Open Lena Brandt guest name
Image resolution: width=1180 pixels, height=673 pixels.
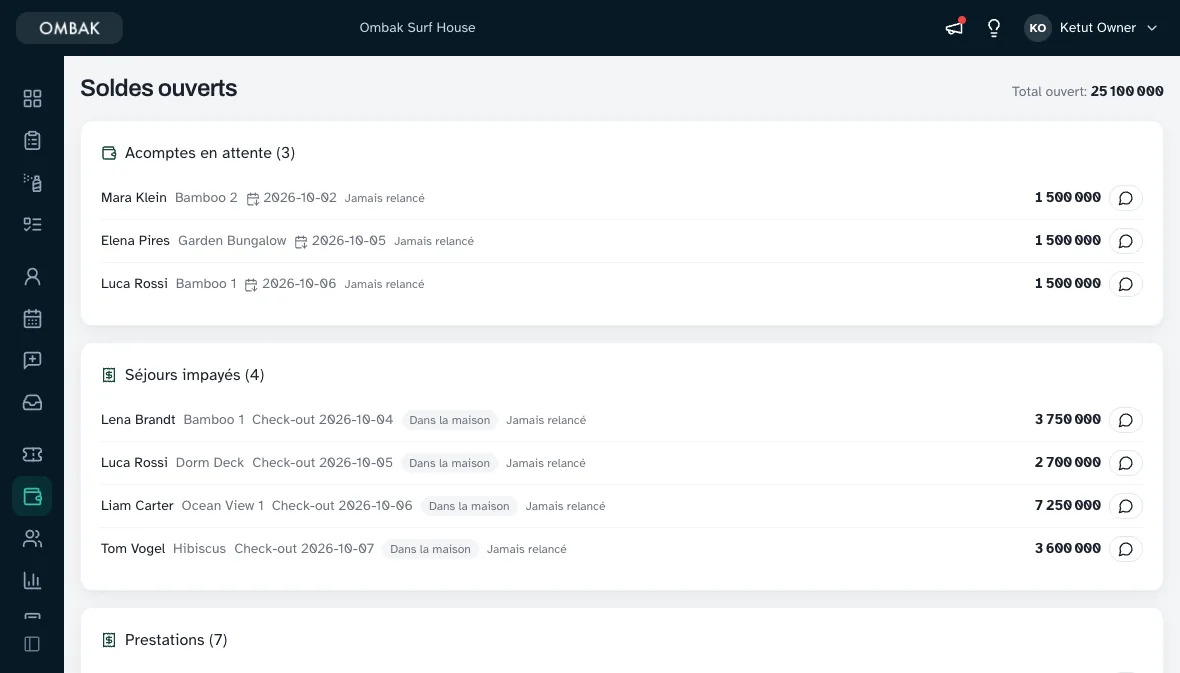pyautogui.click(x=138, y=419)
